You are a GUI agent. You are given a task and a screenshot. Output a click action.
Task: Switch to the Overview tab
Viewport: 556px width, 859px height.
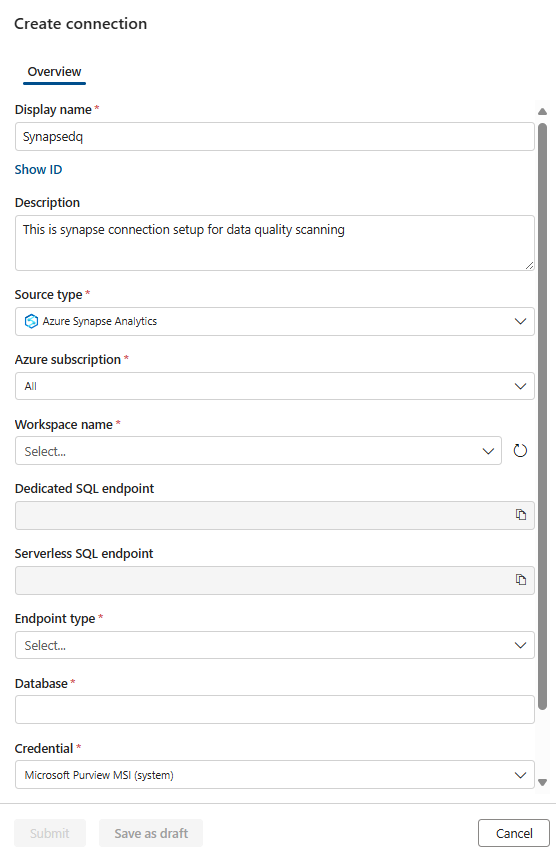[54, 72]
